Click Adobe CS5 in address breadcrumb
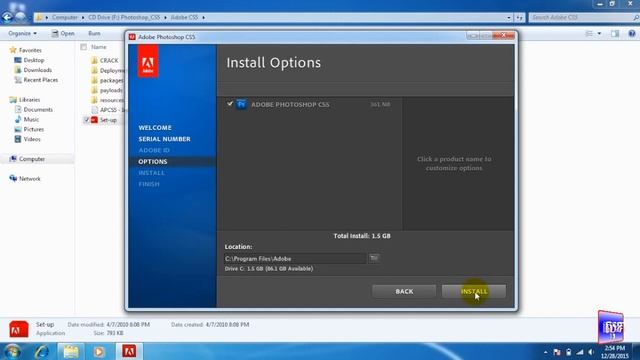 pyautogui.click(x=184, y=18)
